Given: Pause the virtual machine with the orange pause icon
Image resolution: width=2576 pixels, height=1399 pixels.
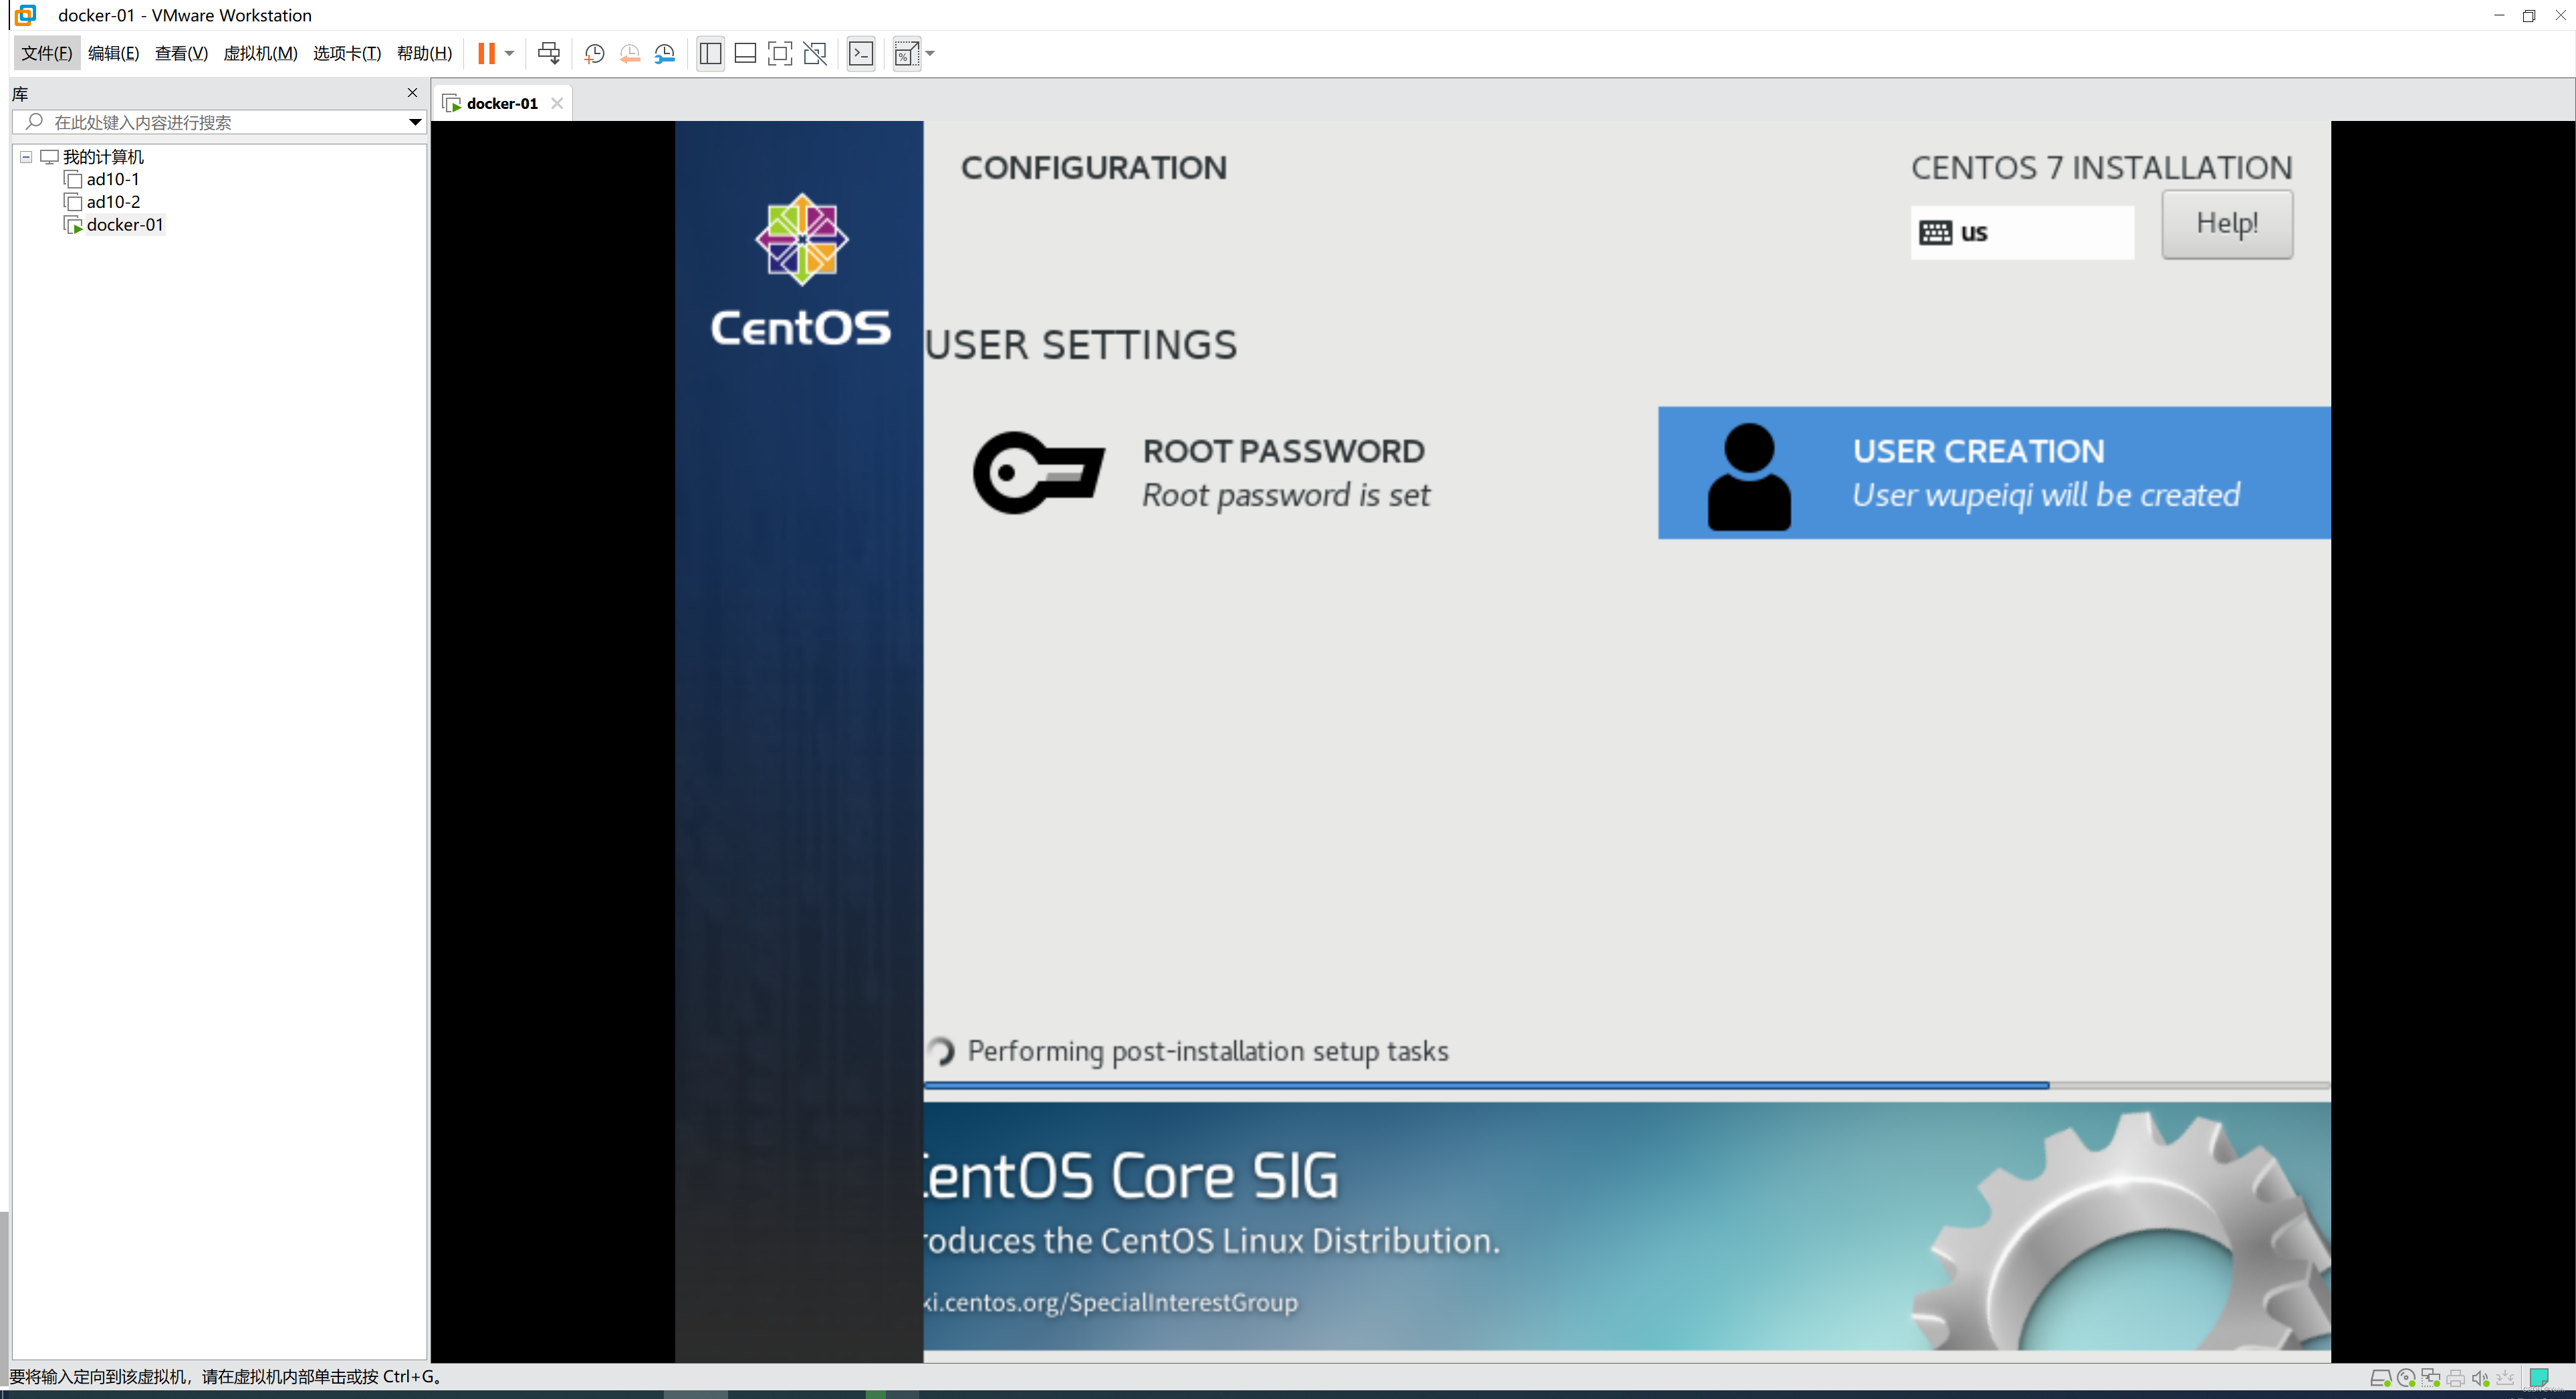Looking at the screenshot, I should pos(486,53).
